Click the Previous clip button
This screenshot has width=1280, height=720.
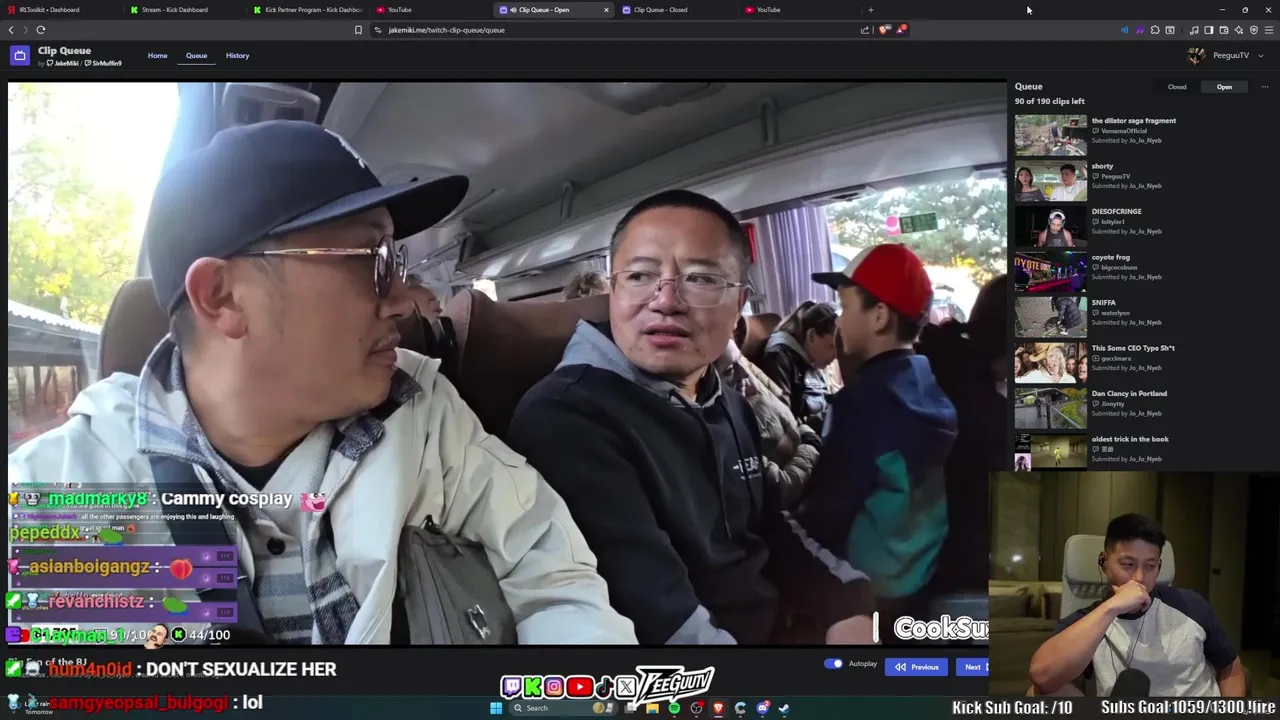click(917, 667)
